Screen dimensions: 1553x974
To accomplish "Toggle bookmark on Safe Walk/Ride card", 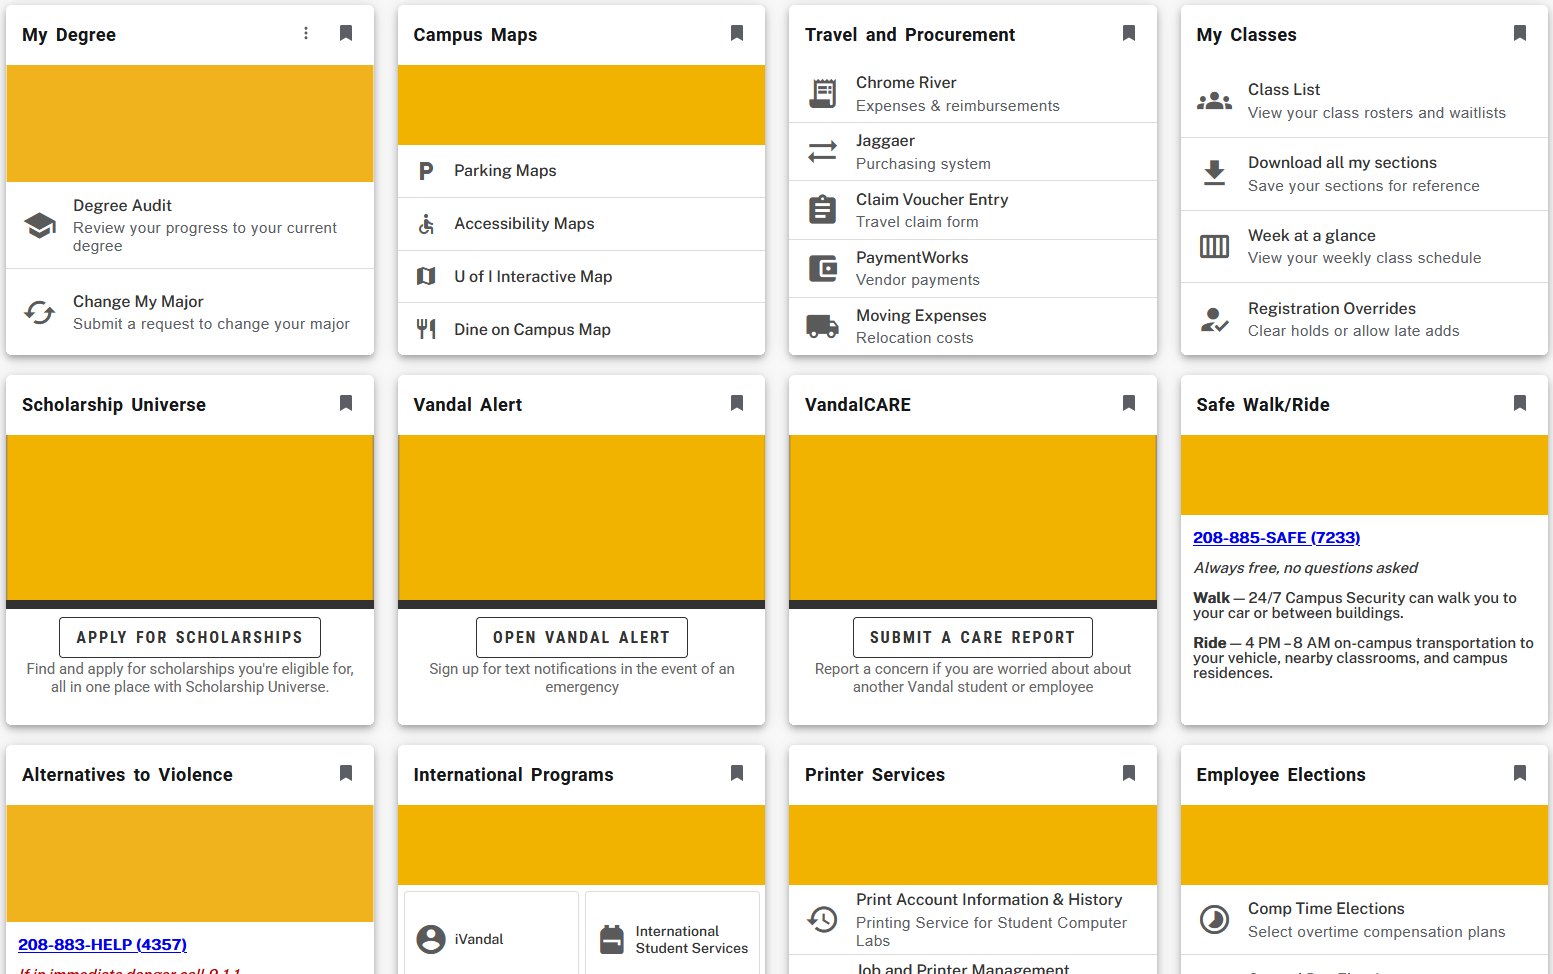I will click(x=1520, y=403).
